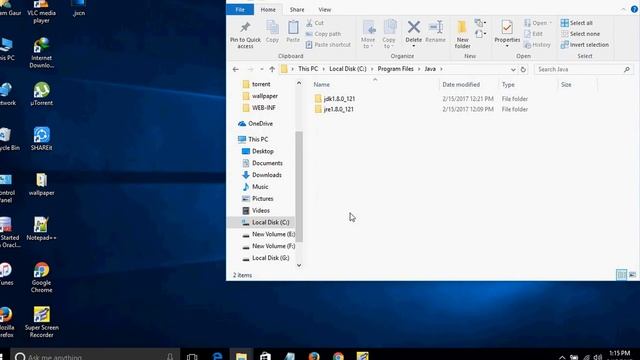Click the Rename ribbon icon
Image resolution: width=640 pixels, height=360 pixels.
436,27
